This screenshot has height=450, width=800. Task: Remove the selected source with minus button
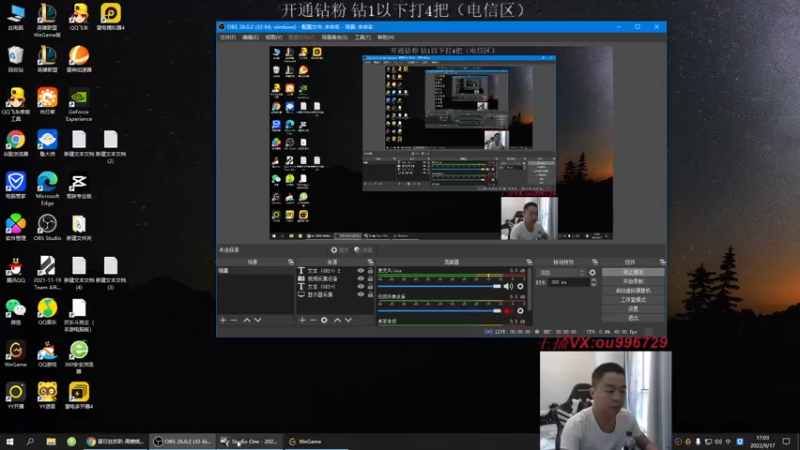point(313,320)
